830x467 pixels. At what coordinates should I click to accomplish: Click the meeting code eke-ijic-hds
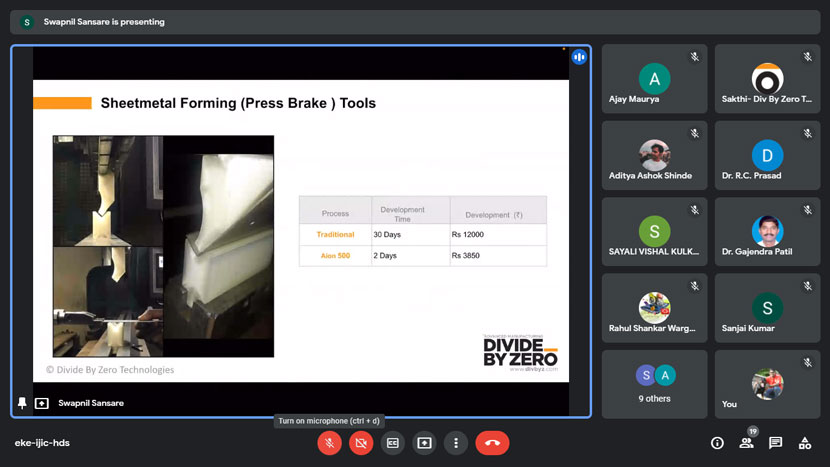(42, 443)
